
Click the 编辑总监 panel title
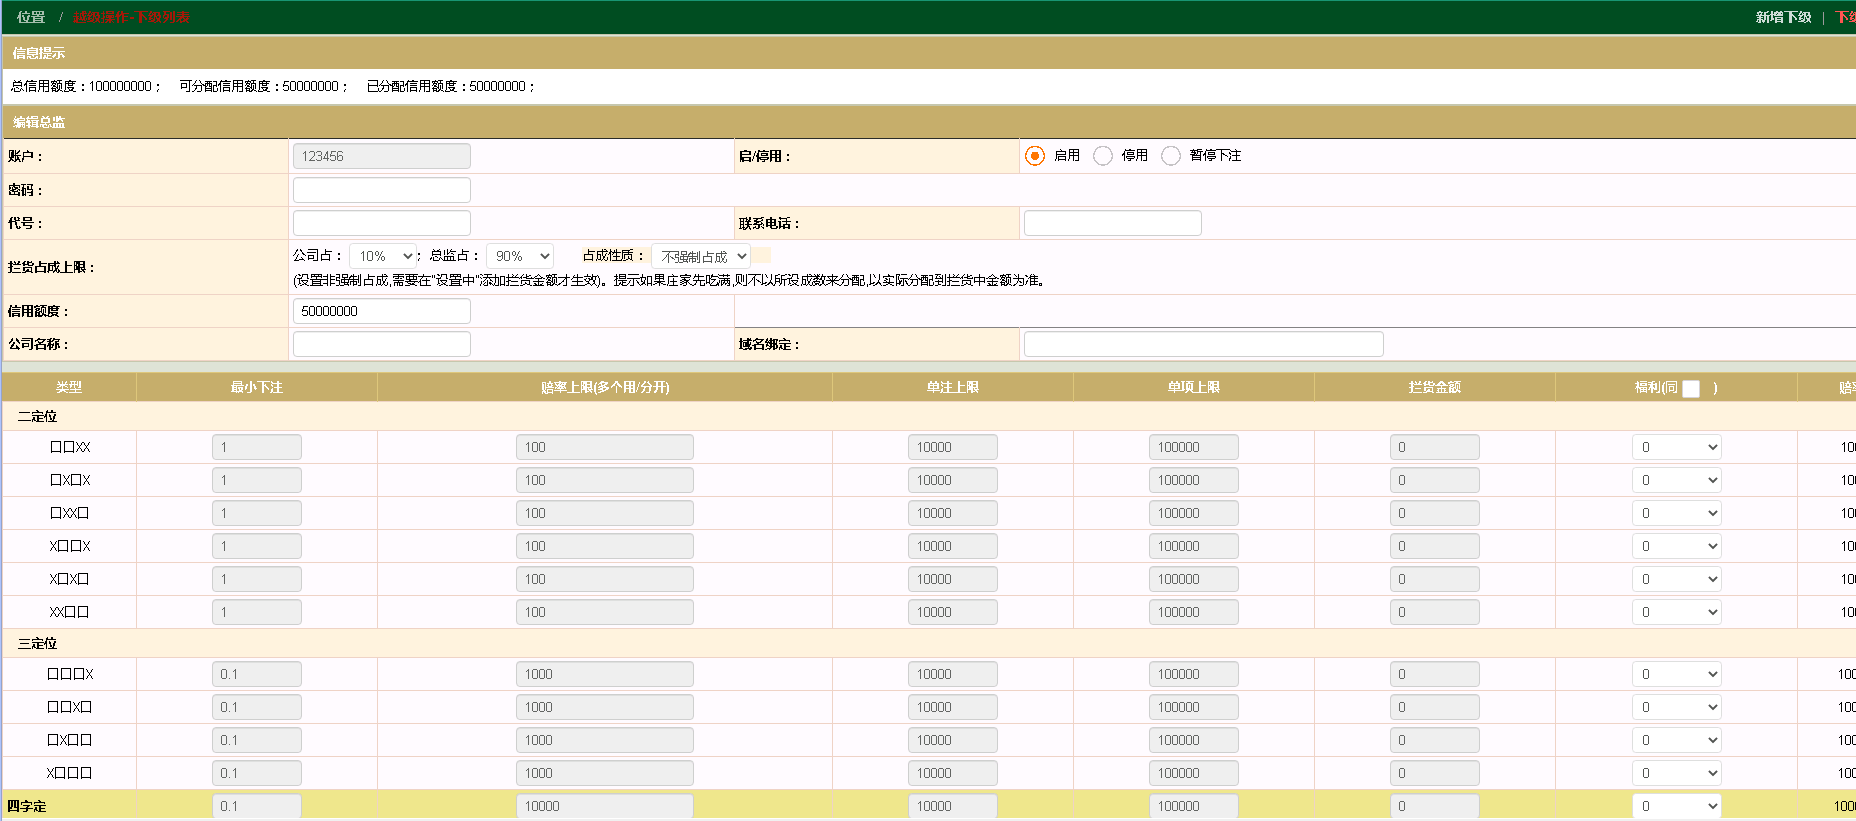(x=39, y=122)
